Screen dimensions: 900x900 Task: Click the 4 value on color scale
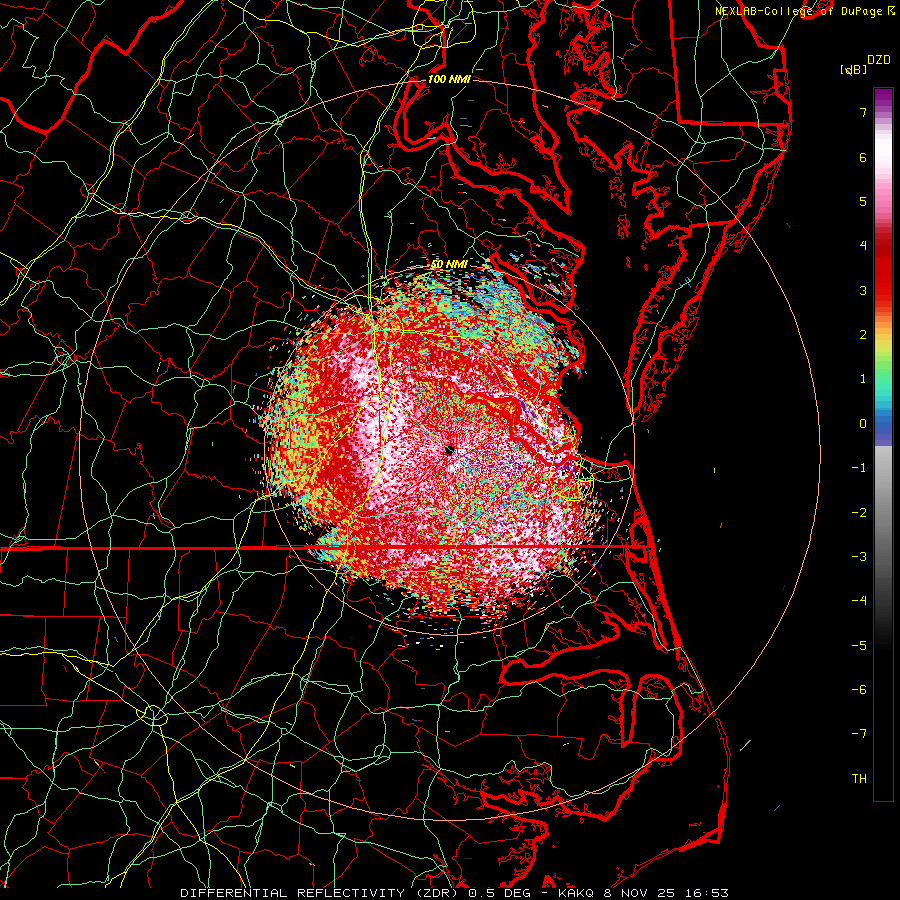click(x=863, y=246)
